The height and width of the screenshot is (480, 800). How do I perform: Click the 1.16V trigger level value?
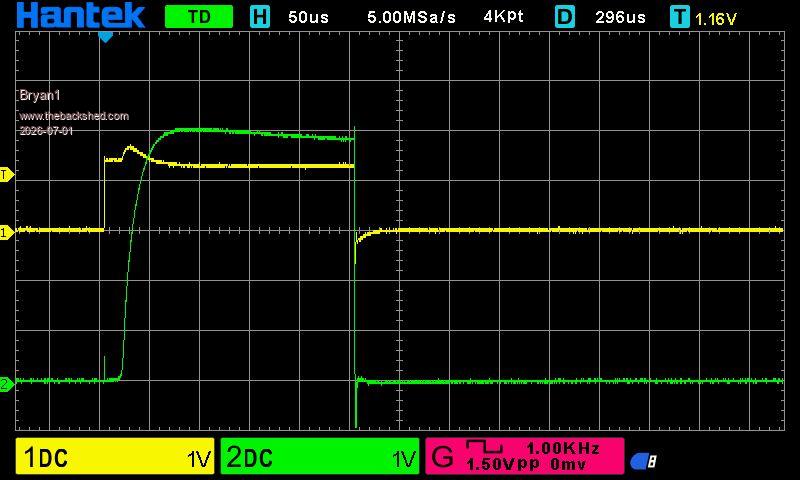pyautogui.click(x=715, y=19)
